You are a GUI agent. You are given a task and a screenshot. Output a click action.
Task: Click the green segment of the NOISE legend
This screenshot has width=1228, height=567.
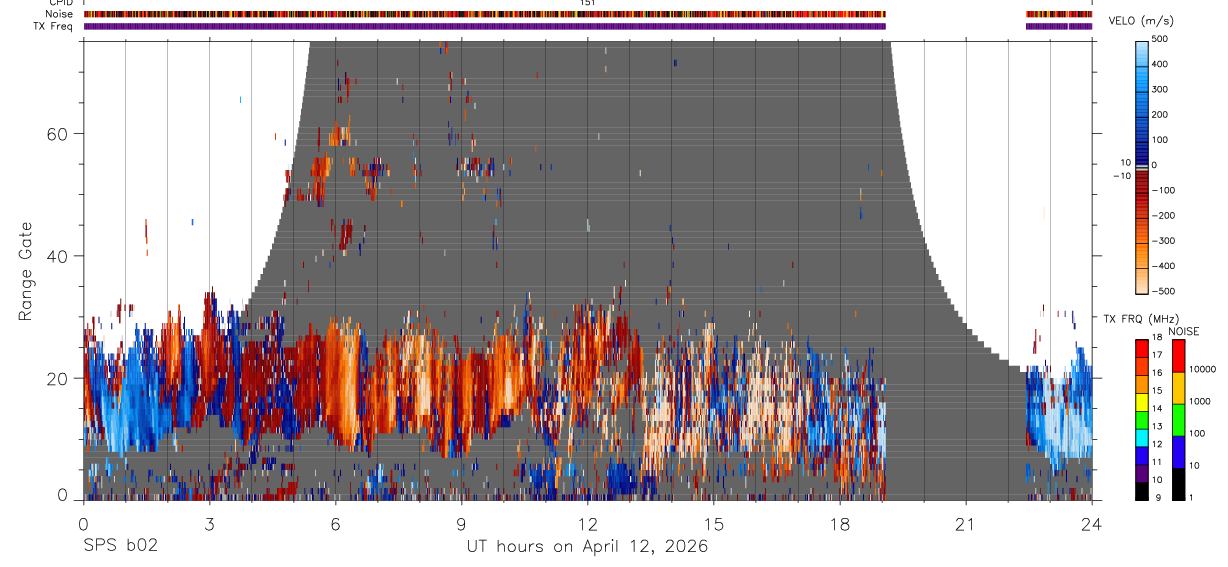1180,419
